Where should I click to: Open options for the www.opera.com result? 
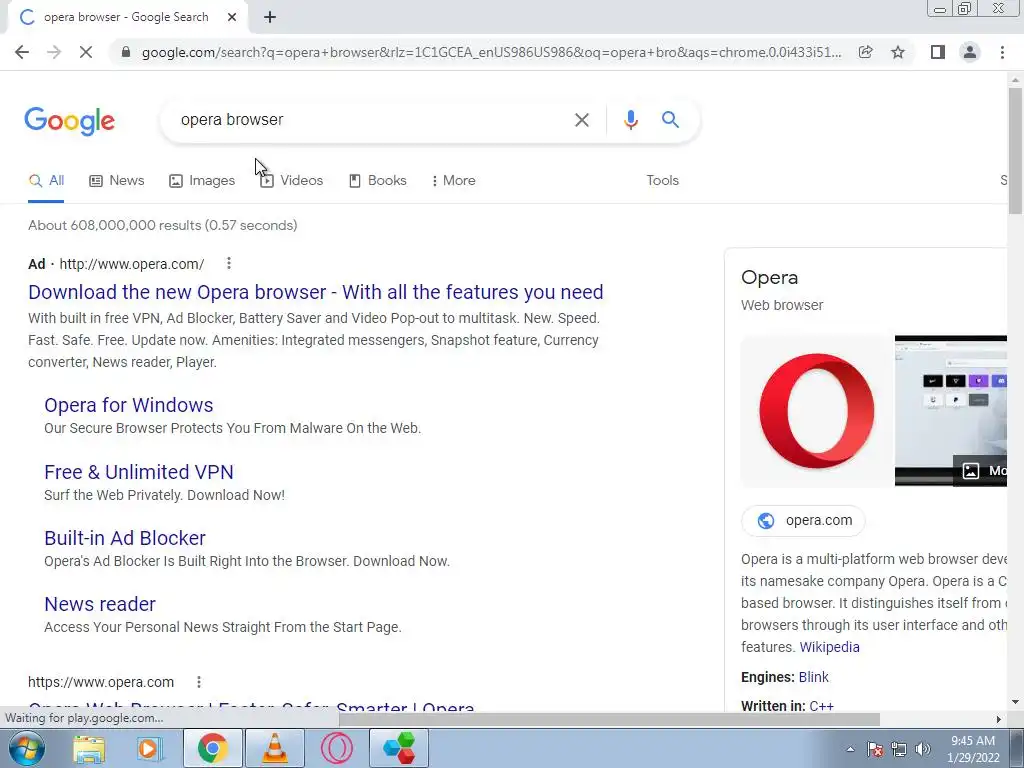[x=199, y=682]
